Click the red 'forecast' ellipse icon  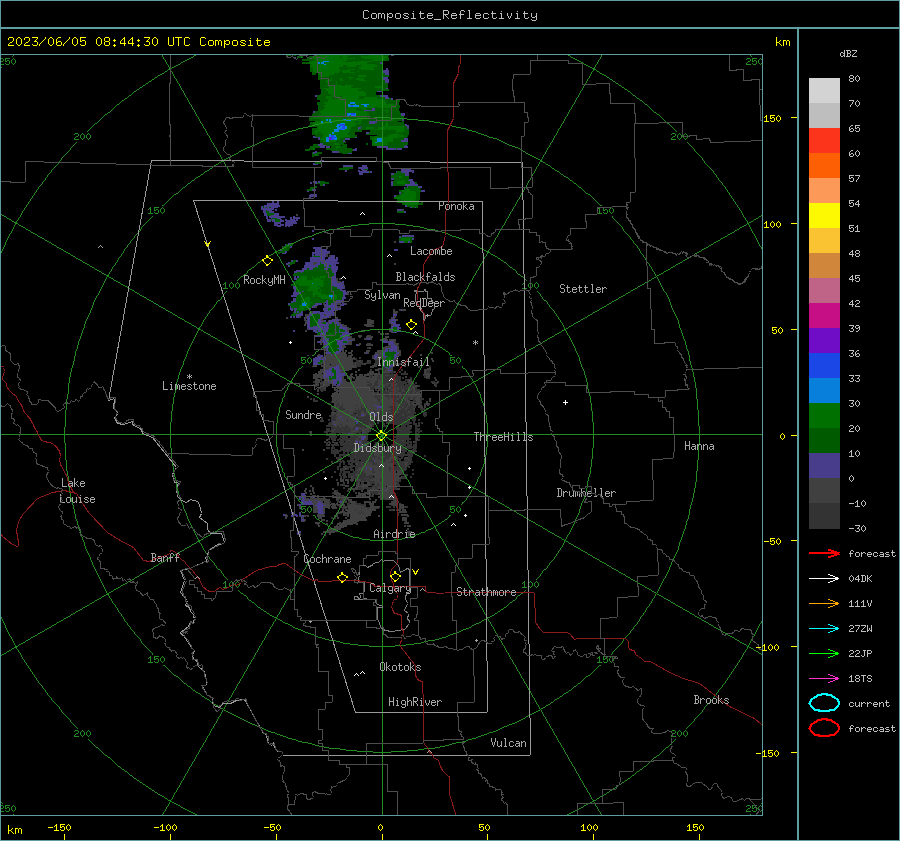coord(824,728)
